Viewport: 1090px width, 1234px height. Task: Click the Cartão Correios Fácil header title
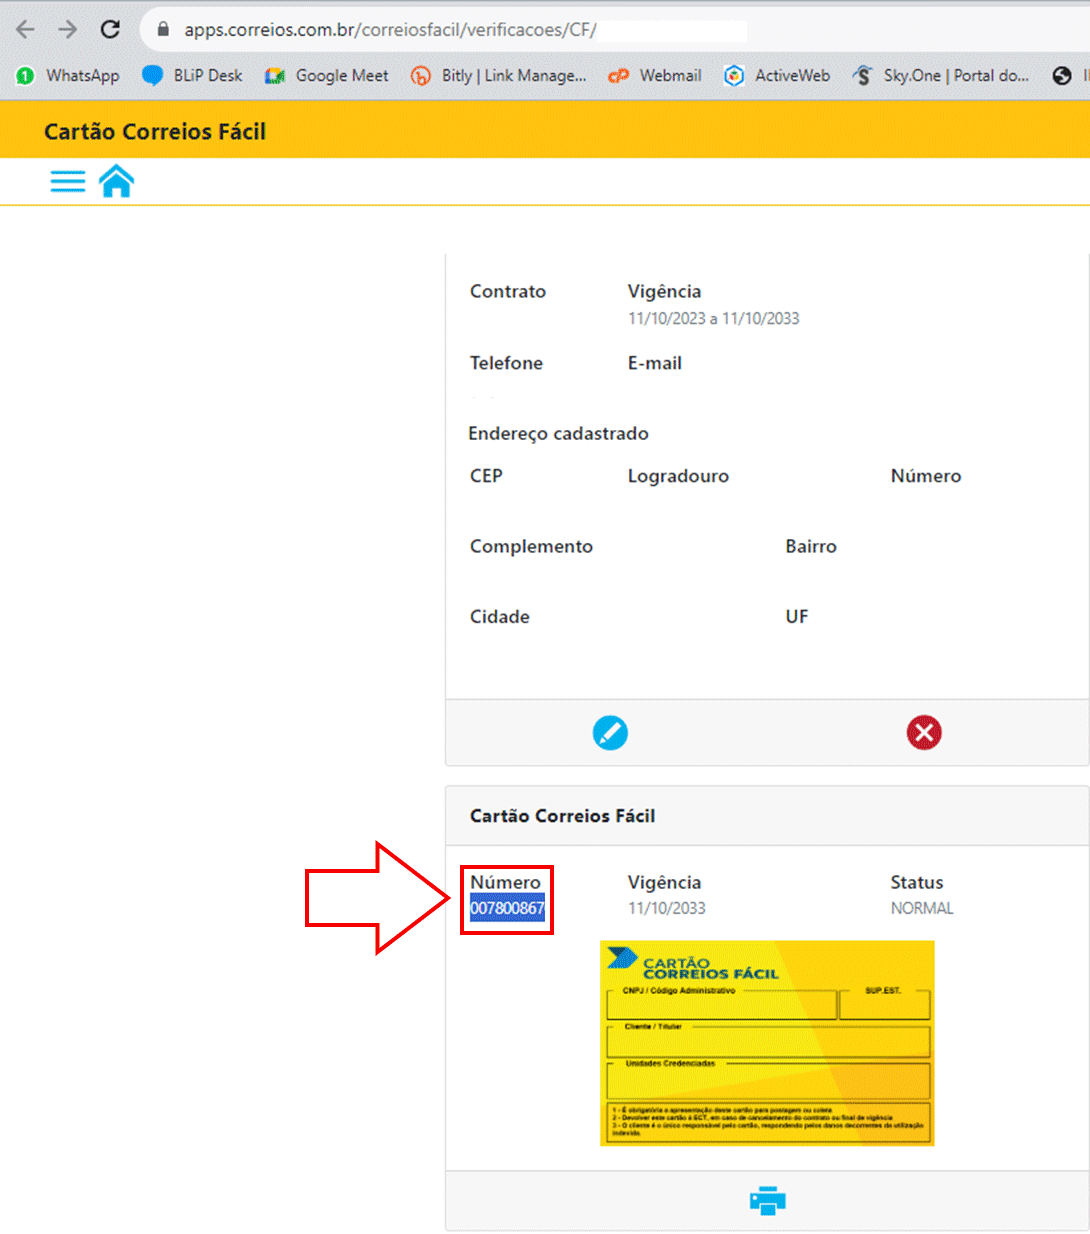155,131
